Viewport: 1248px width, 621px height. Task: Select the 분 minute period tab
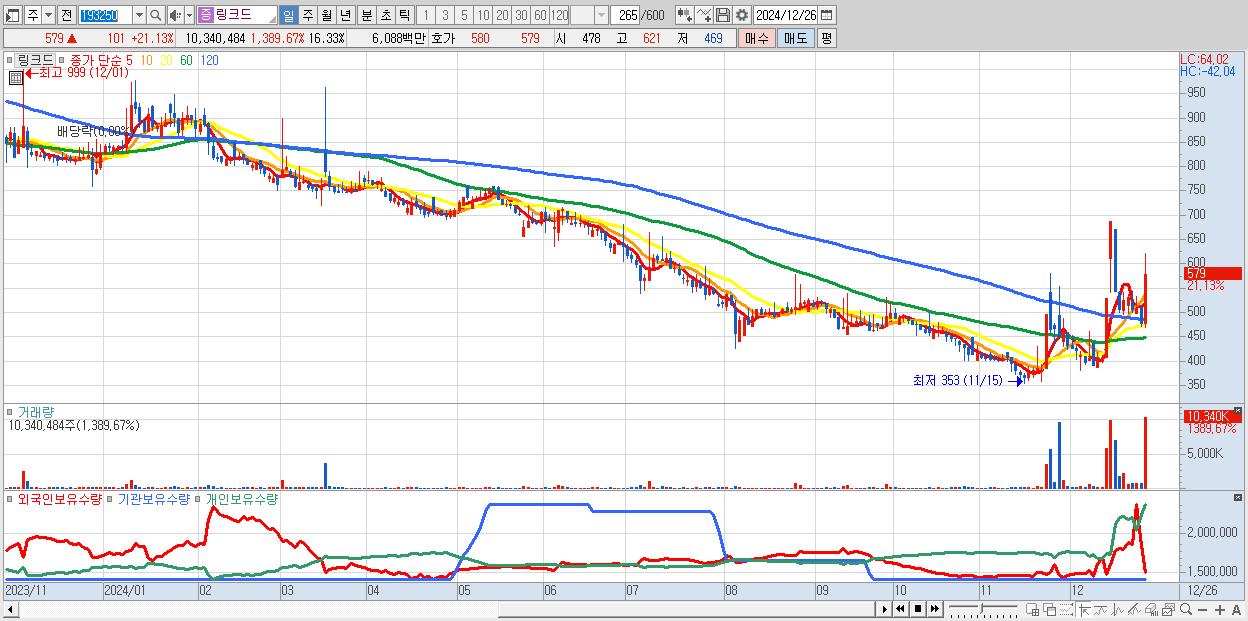tap(366, 16)
